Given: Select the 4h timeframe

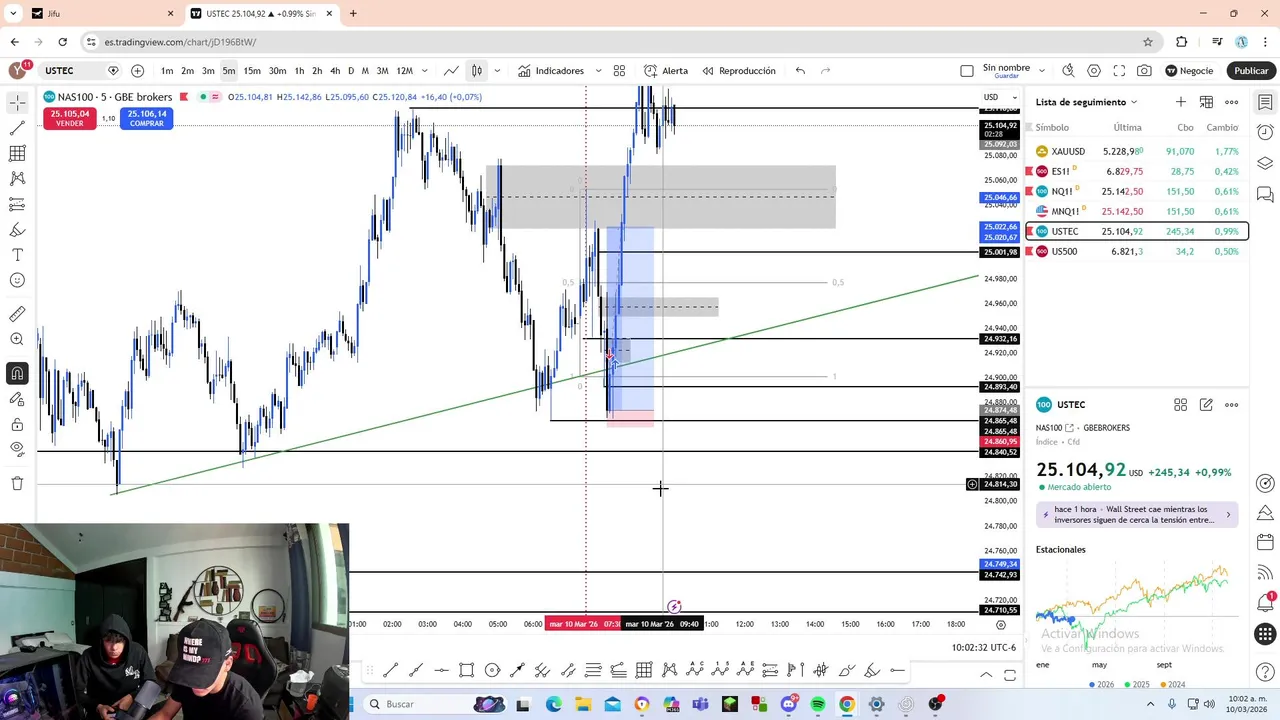Looking at the screenshot, I should point(335,71).
